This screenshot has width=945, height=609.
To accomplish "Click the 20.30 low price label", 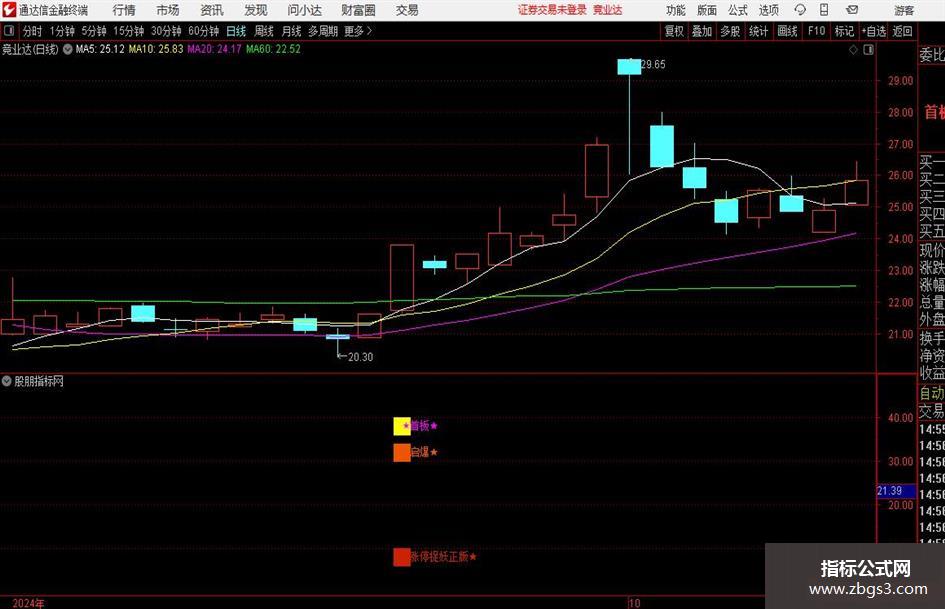I will [360, 357].
